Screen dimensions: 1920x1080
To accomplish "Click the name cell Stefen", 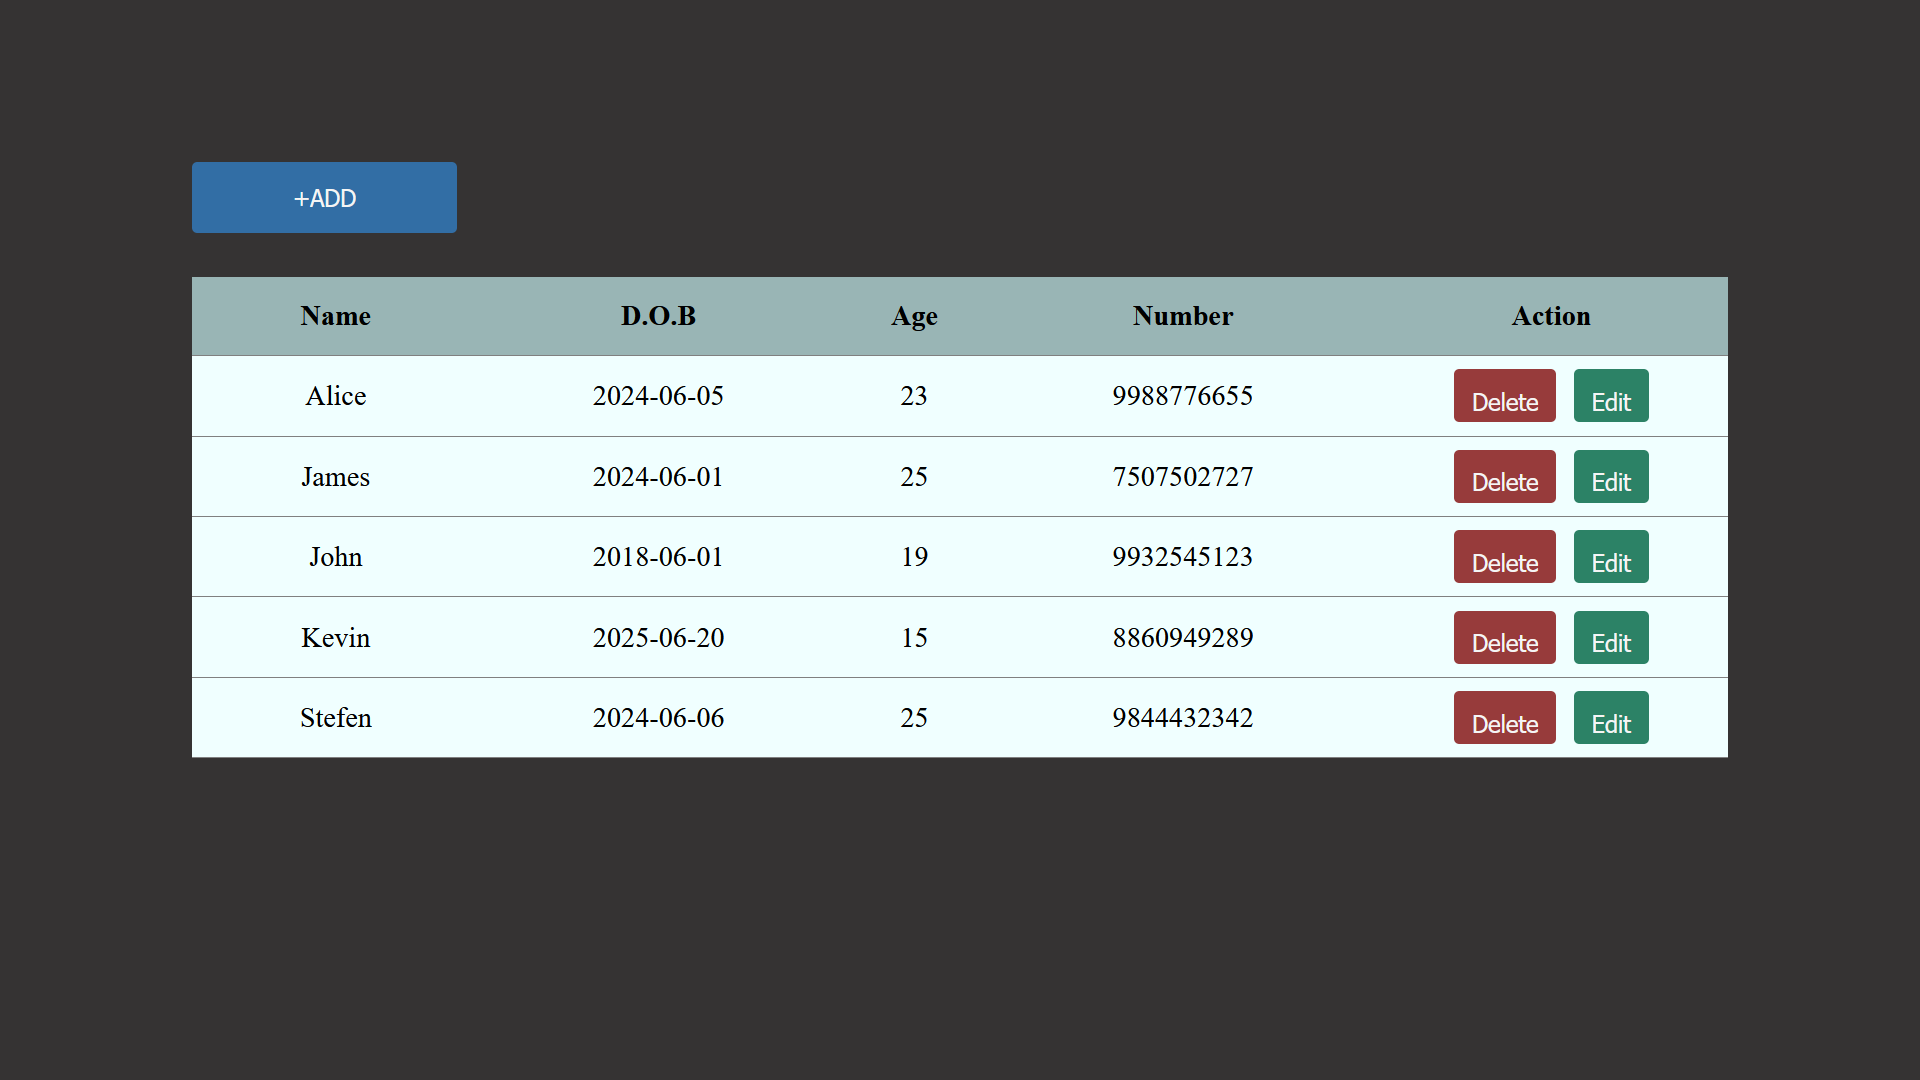I will 335,718.
